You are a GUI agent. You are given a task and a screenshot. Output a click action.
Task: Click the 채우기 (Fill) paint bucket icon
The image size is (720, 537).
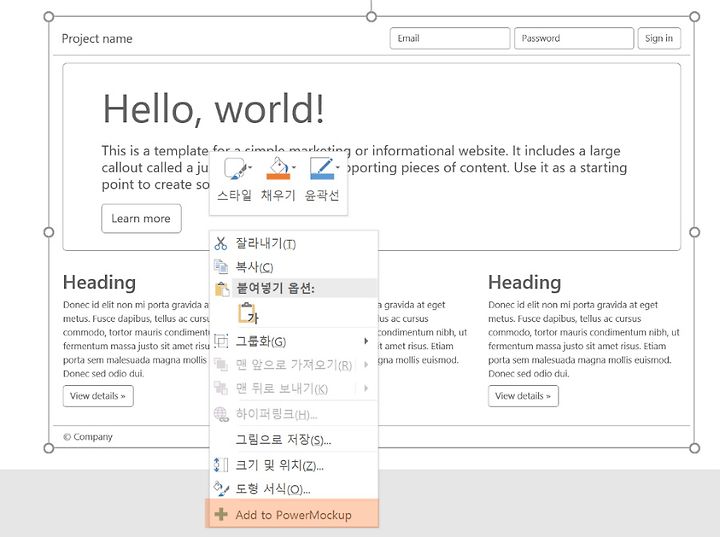point(278,168)
